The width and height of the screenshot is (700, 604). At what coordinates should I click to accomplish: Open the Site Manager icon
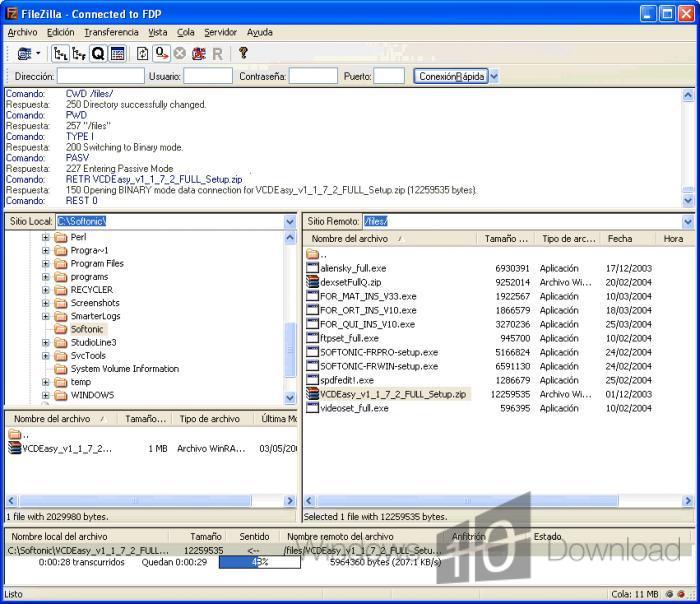24,54
